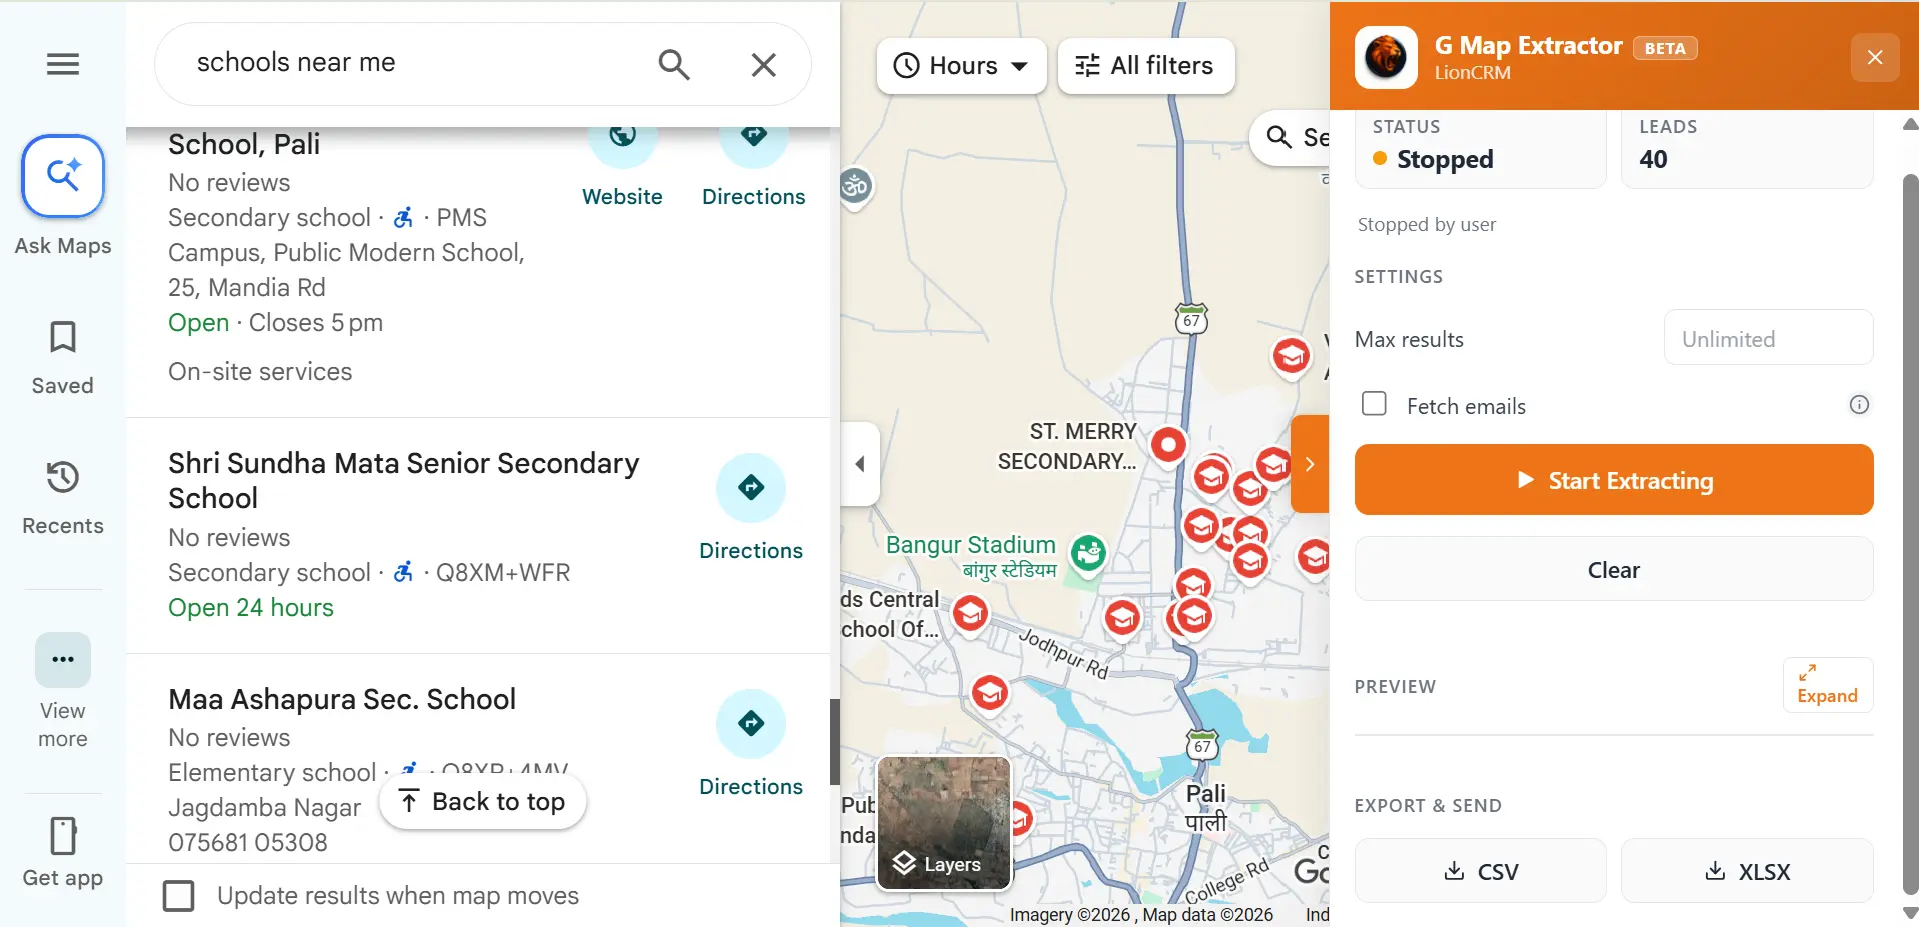Screen dimensions: 1919x927
Task: Open Hours filter dropdown
Action: [962, 66]
